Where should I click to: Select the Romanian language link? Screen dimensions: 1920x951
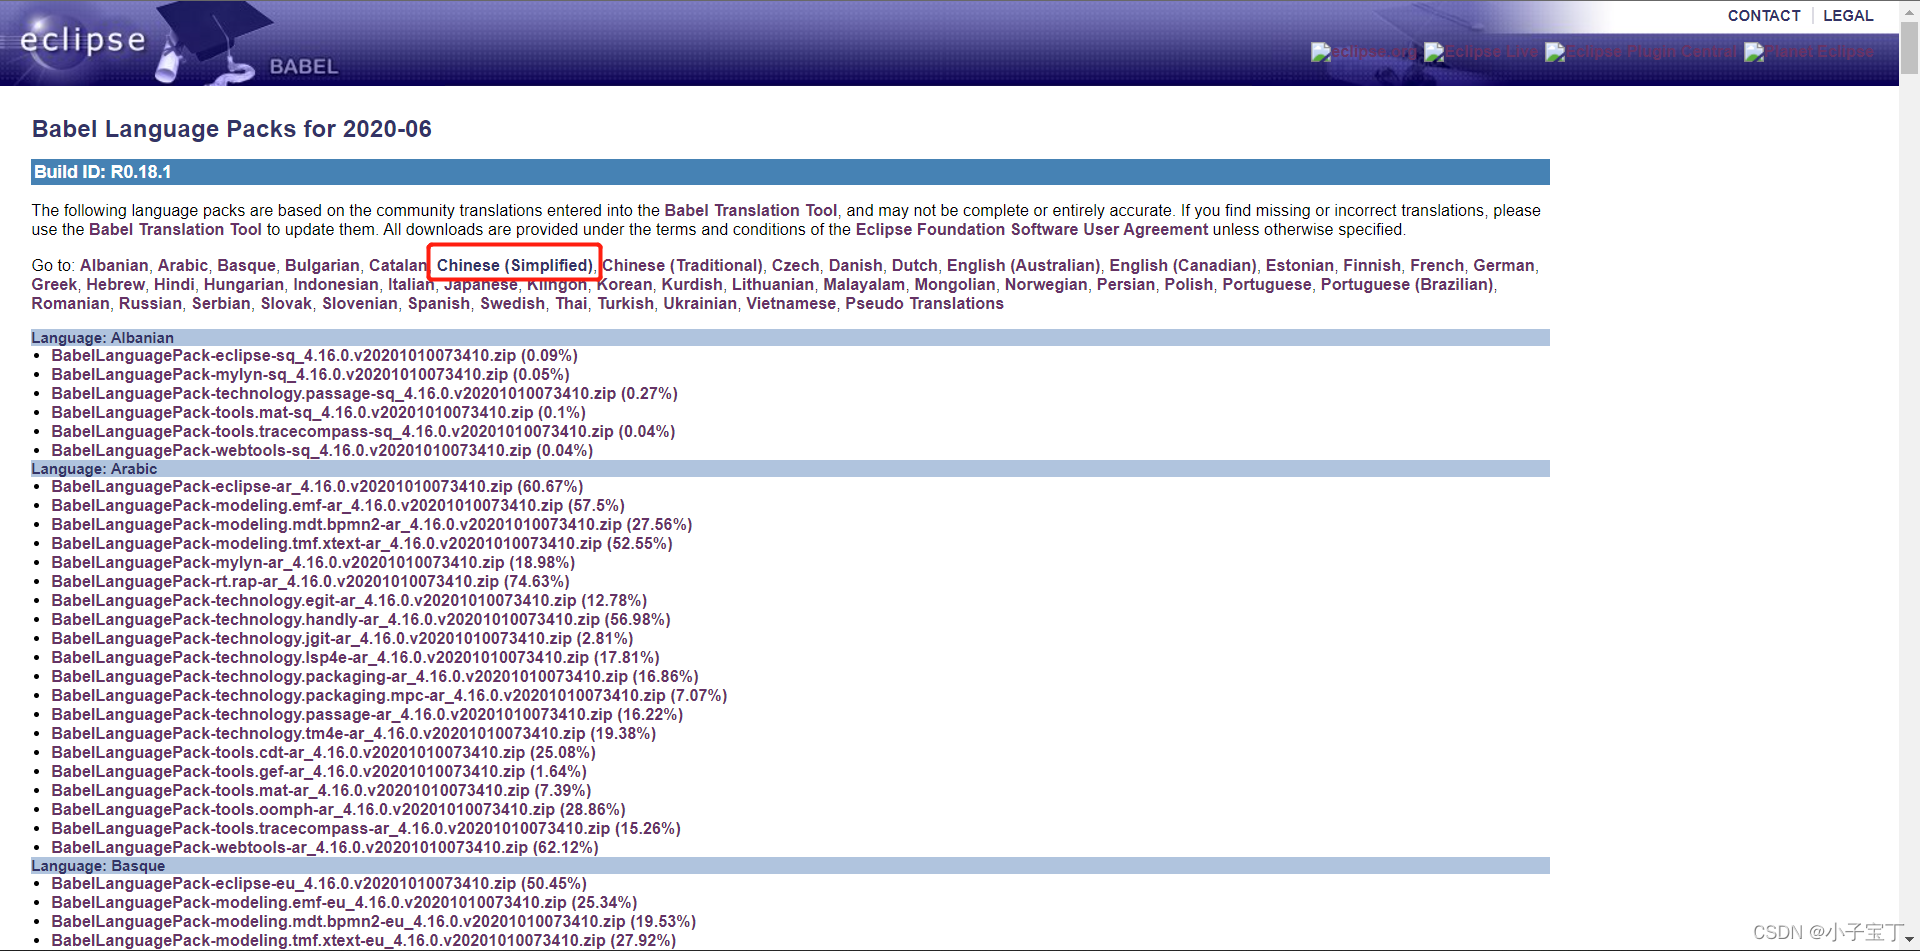pyautogui.click(x=70, y=303)
